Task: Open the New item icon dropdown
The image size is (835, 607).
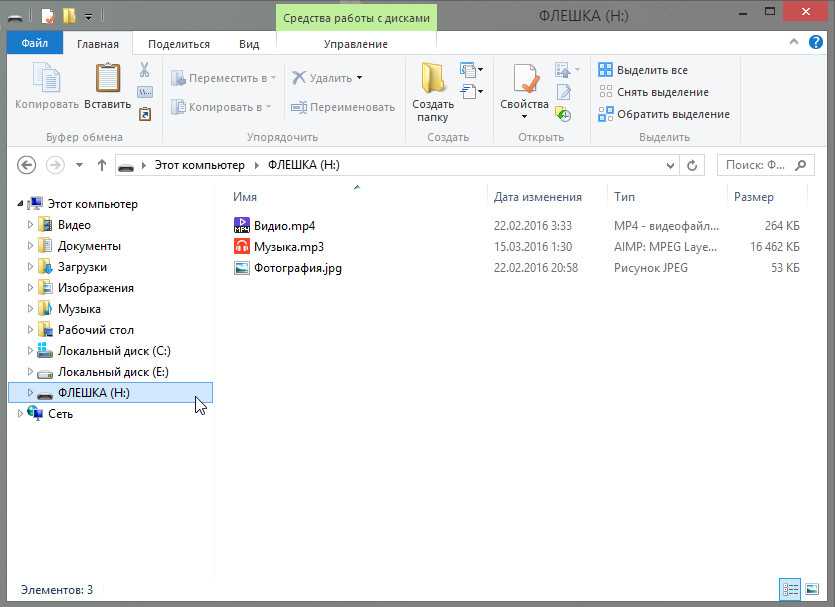Action: (x=471, y=70)
